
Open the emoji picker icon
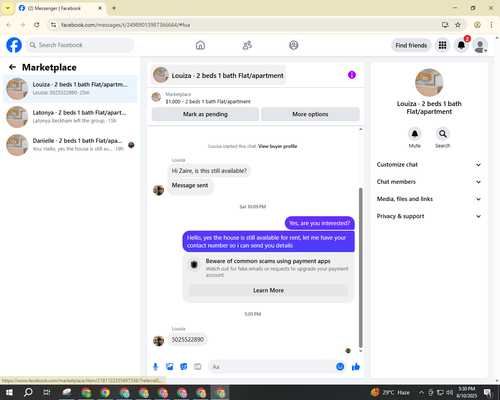(340, 367)
